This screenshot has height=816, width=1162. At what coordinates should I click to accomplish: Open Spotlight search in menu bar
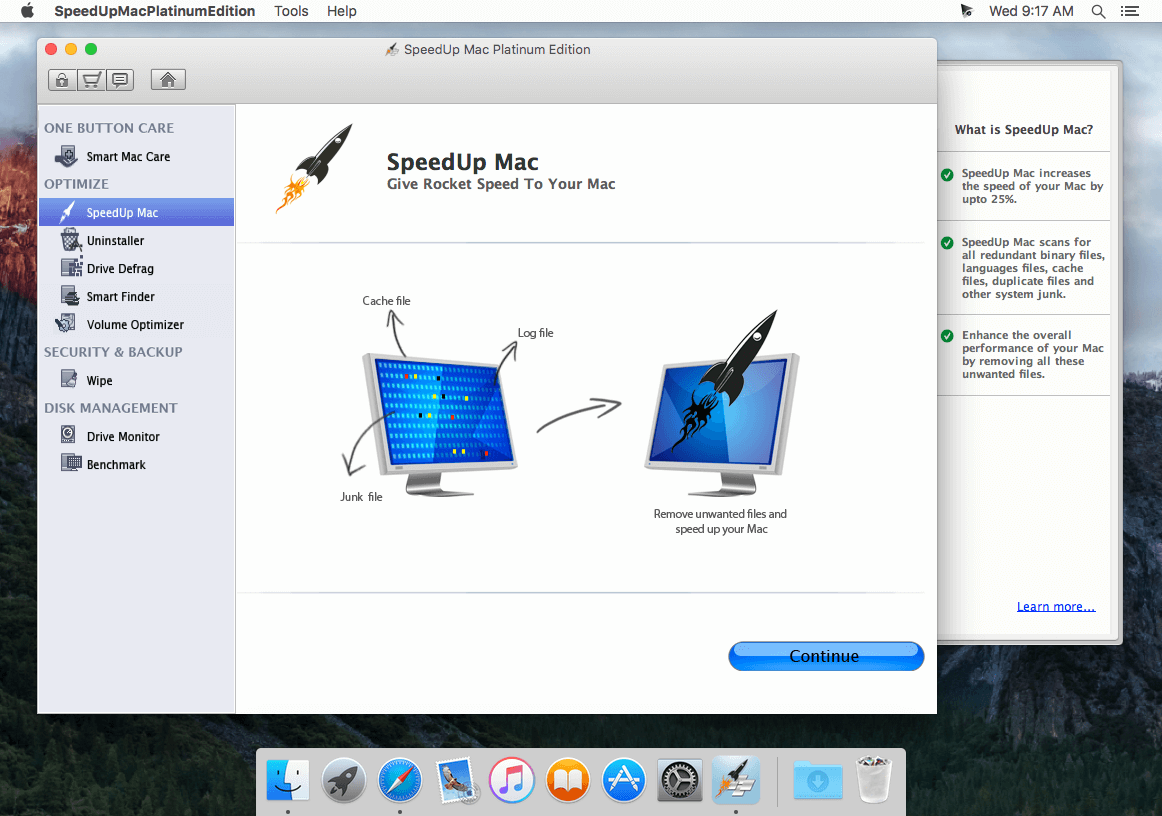pyautogui.click(x=1098, y=11)
